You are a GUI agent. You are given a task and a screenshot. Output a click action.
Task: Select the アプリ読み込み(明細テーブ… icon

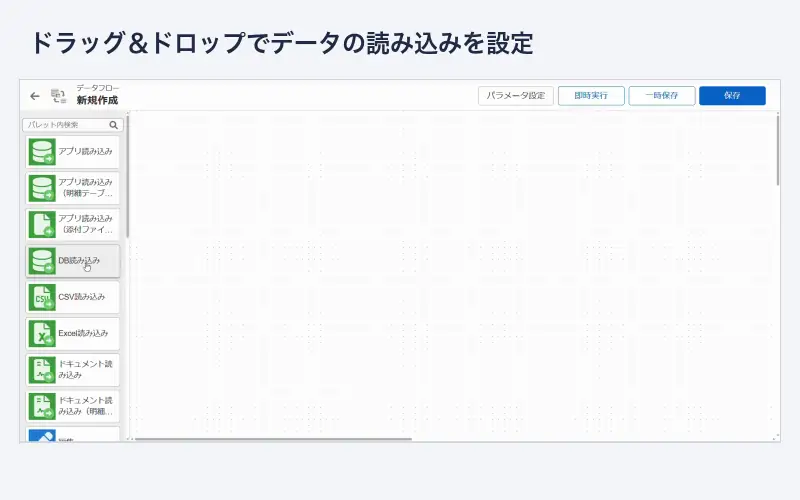point(42,188)
